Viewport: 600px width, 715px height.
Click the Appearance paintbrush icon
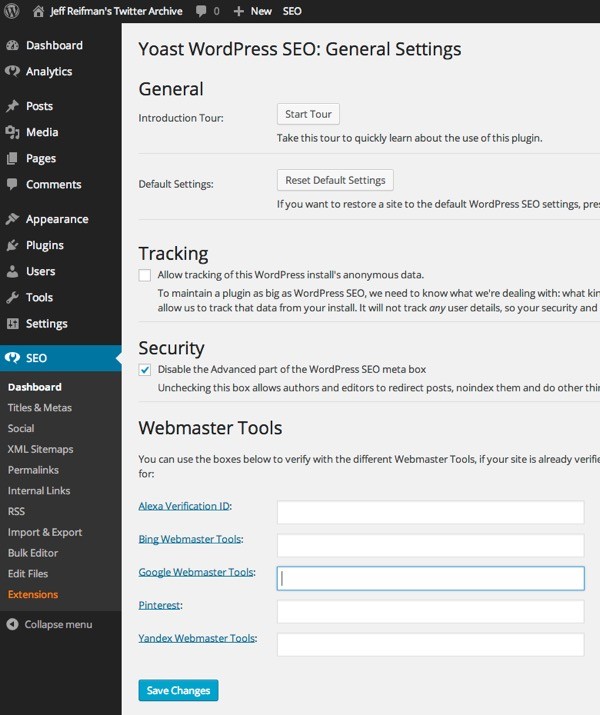12,219
